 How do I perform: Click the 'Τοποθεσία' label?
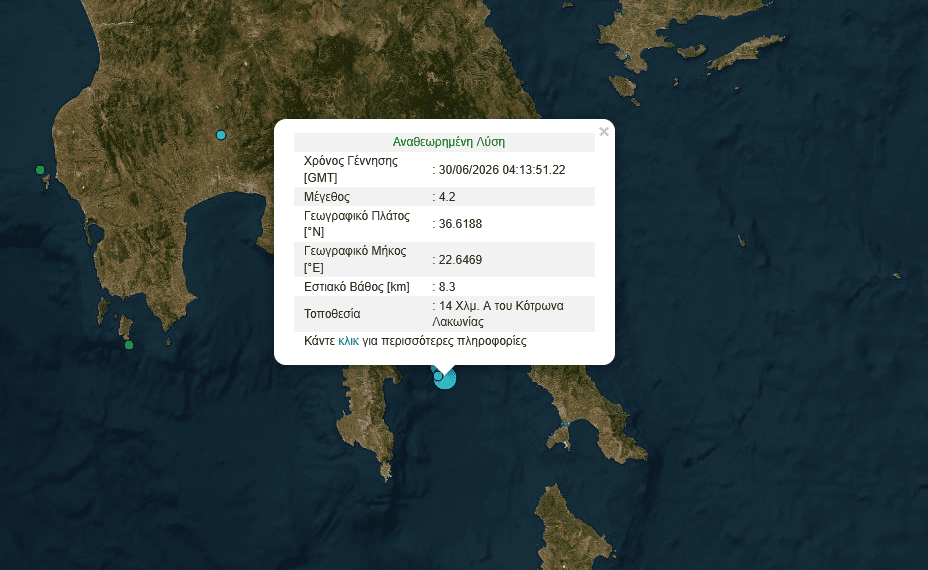(332, 314)
